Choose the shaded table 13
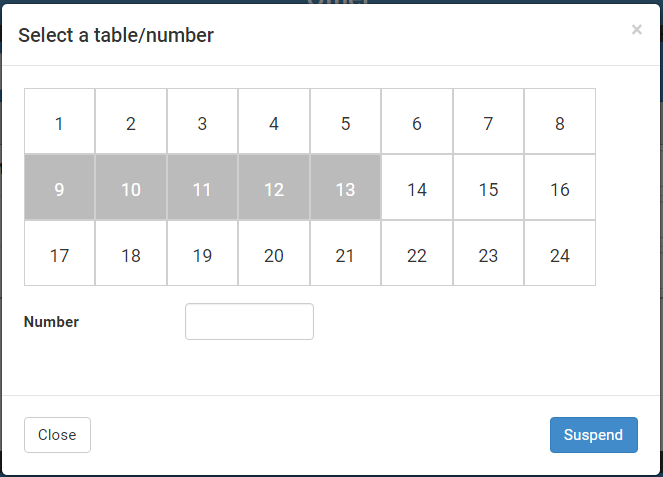The width and height of the screenshot is (663, 477). pos(345,189)
